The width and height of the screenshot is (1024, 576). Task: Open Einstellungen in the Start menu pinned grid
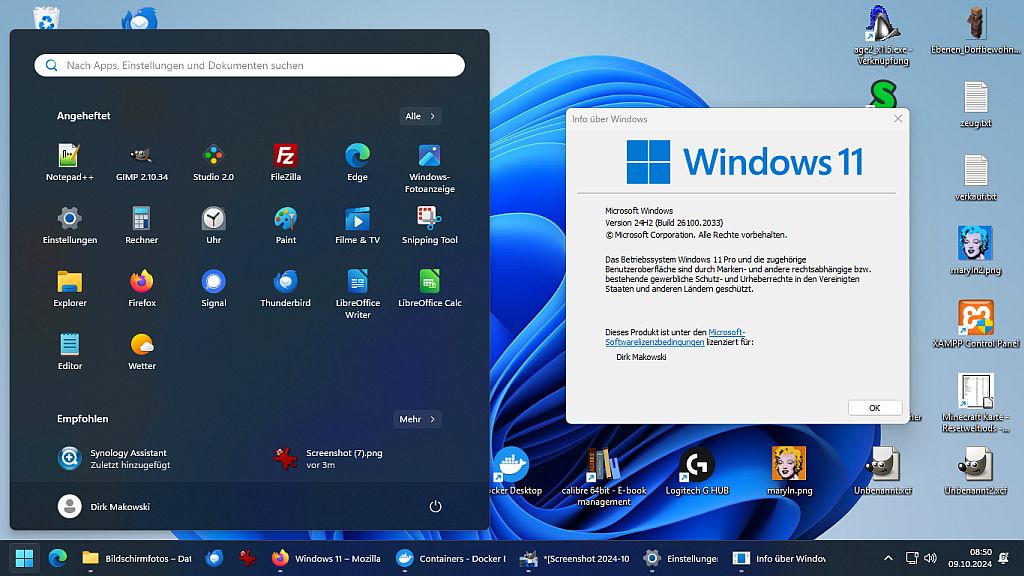pos(69,225)
